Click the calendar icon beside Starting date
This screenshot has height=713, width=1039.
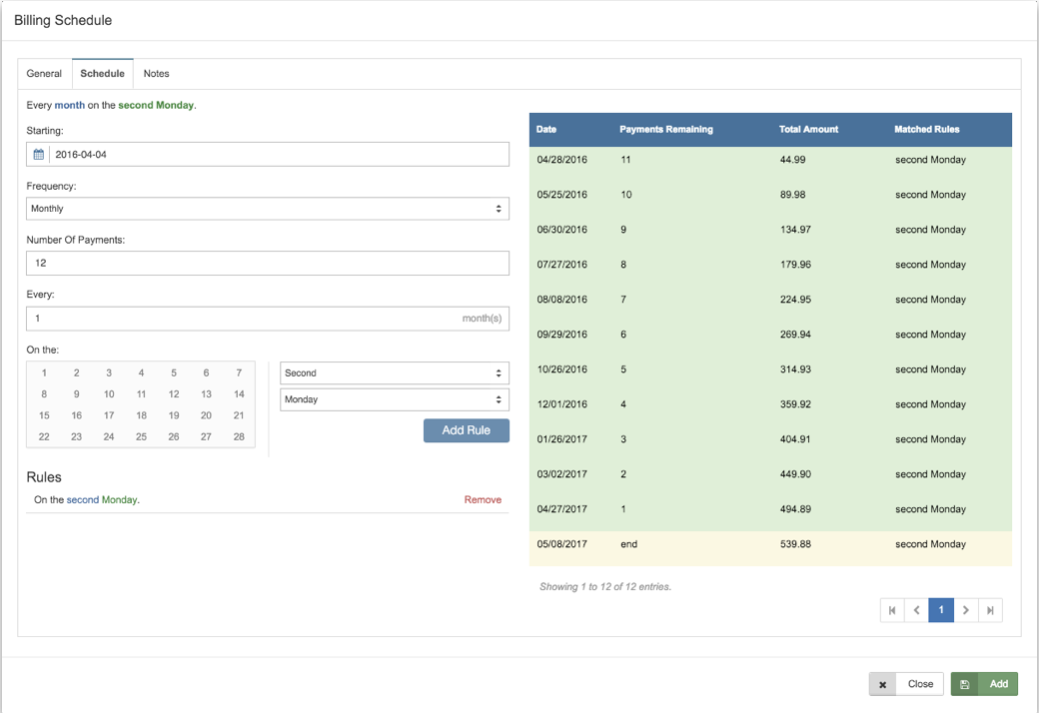pyautogui.click(x=39, y=154)
